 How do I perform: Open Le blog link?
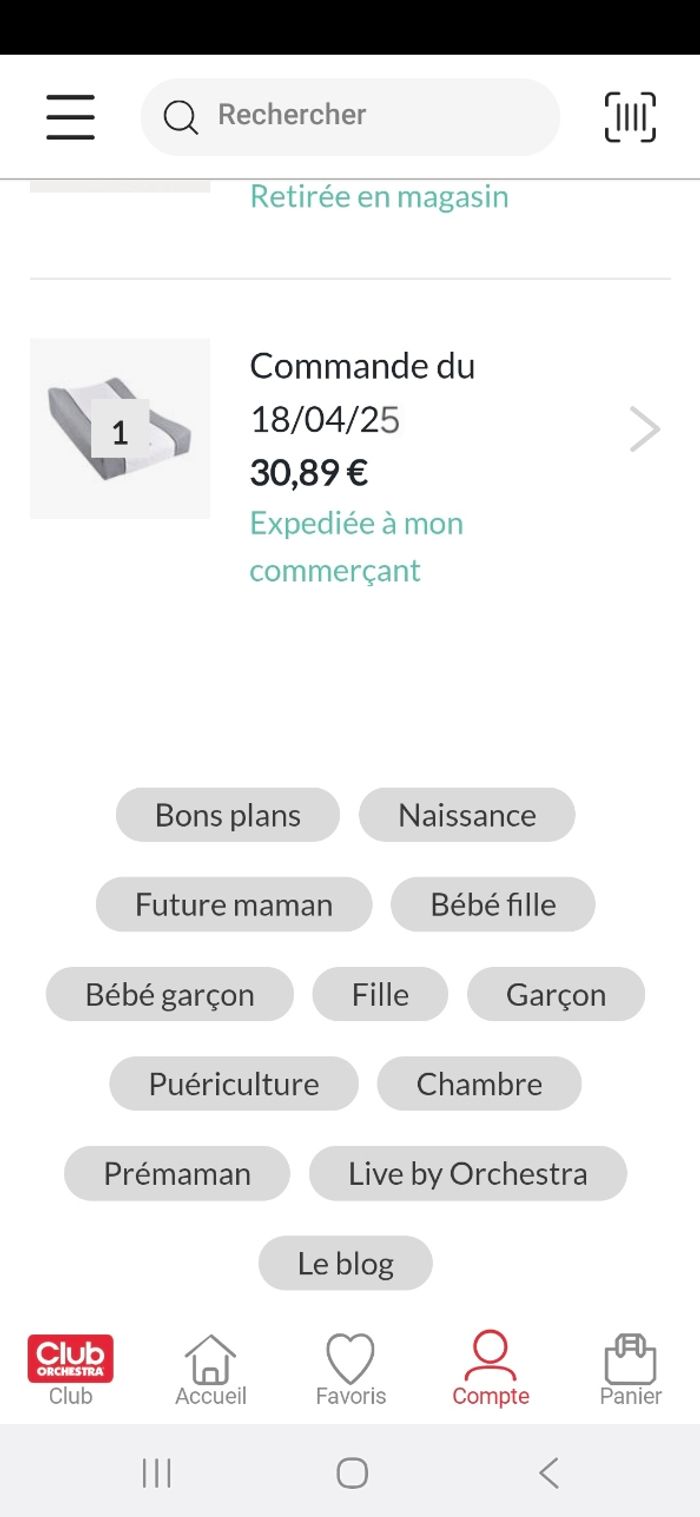[345, 1263]
